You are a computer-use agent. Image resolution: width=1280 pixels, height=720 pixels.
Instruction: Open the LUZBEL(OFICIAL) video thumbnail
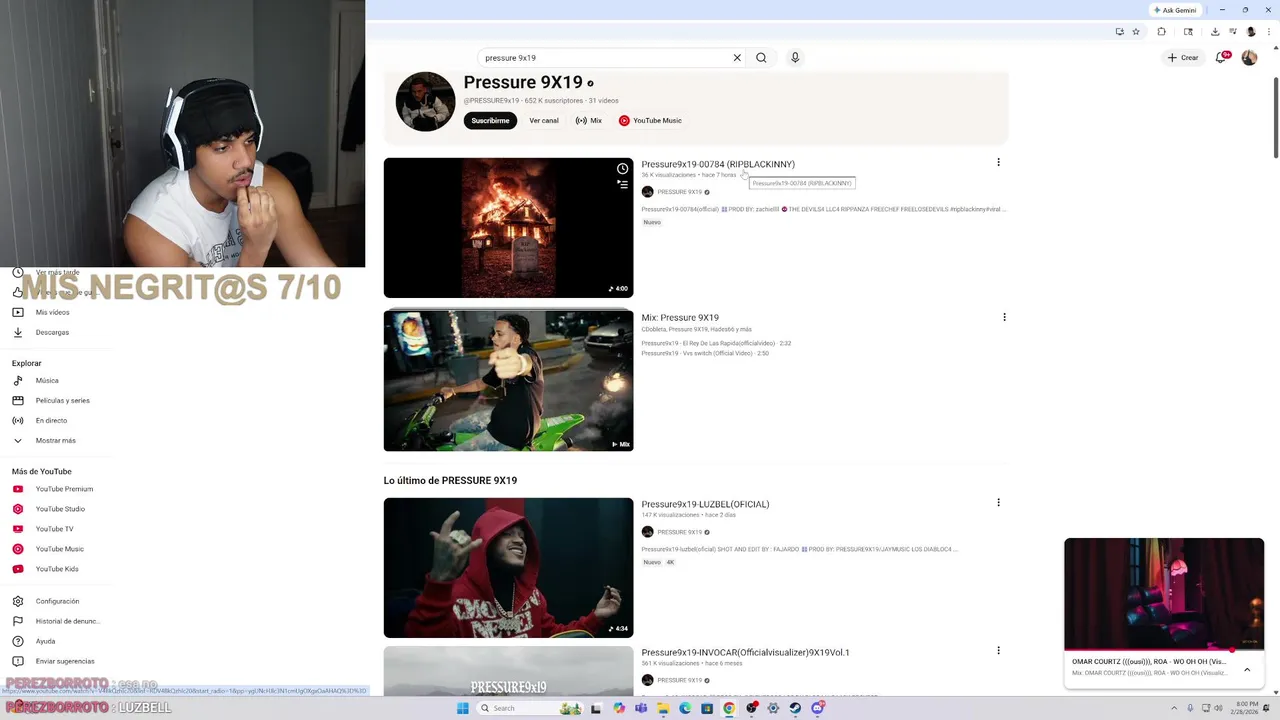(508, 568)
